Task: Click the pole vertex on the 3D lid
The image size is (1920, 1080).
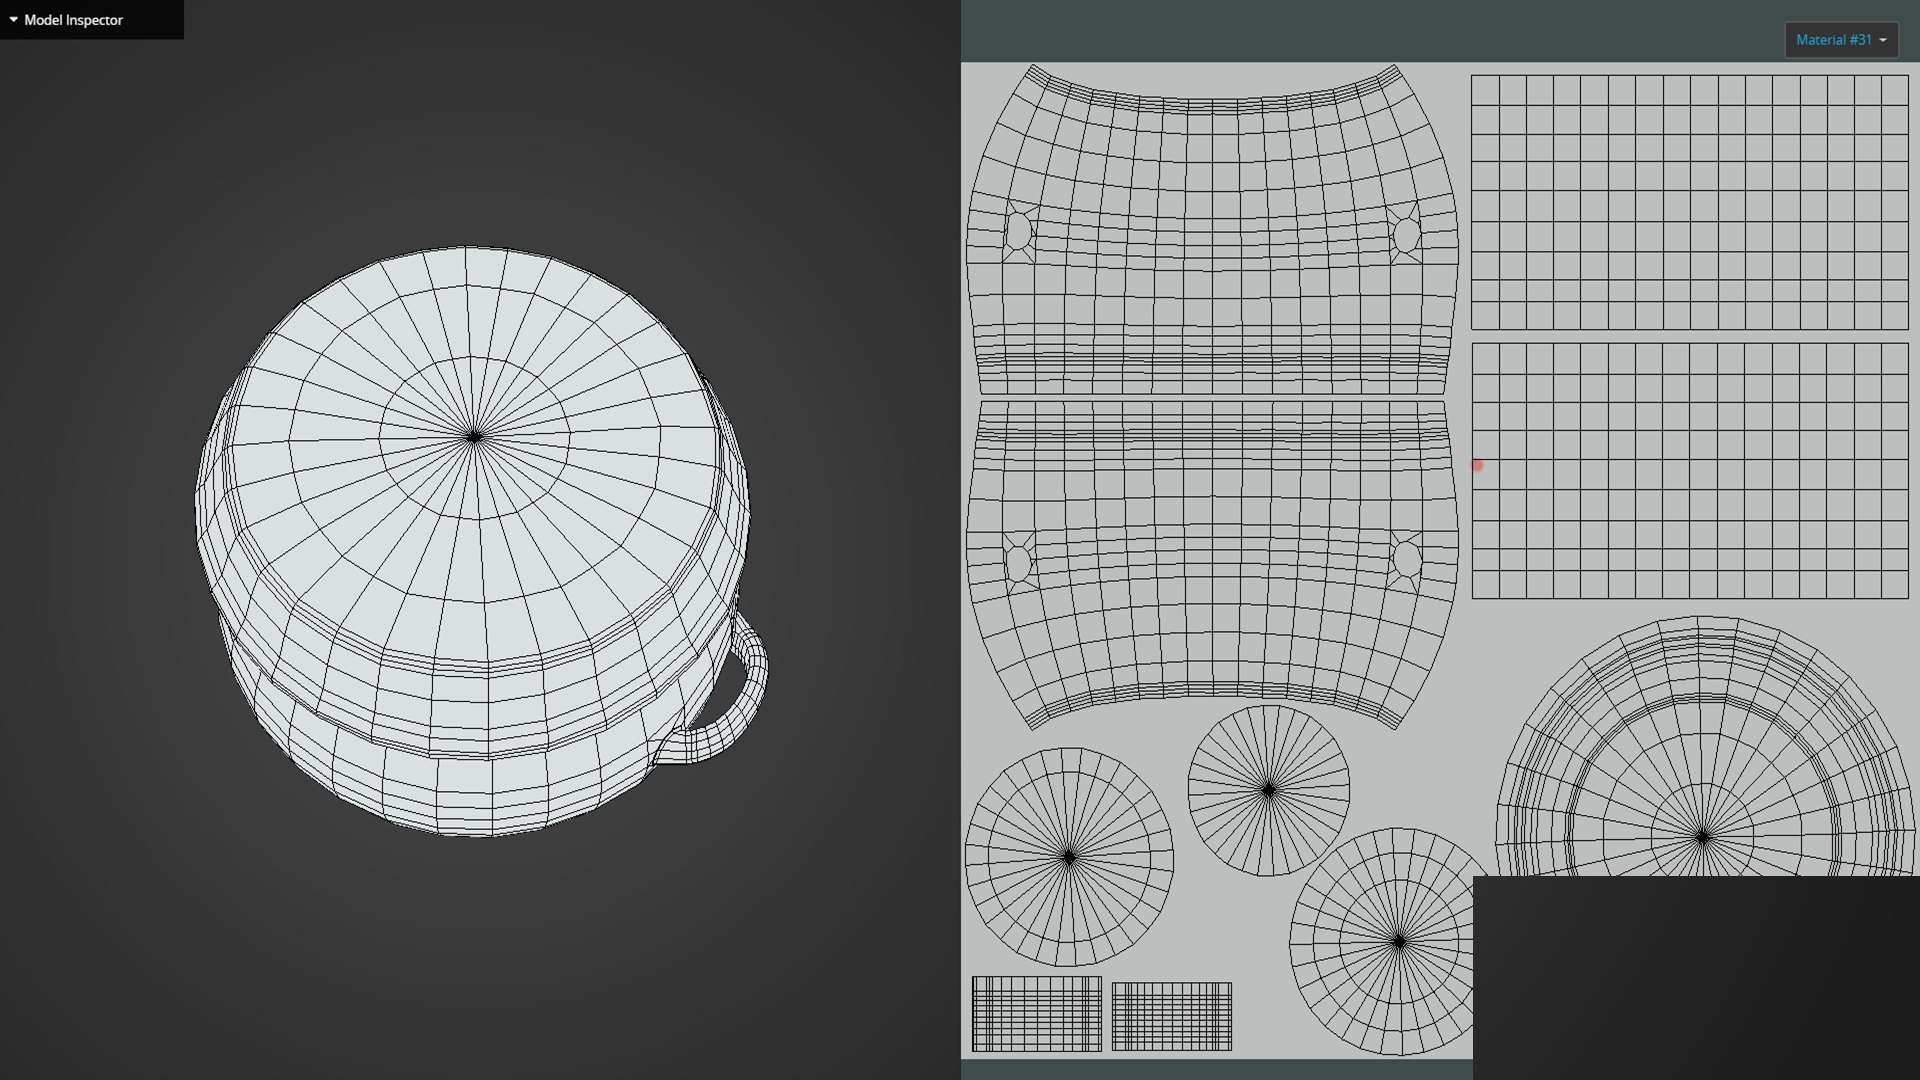Action: tap(474, 436)
